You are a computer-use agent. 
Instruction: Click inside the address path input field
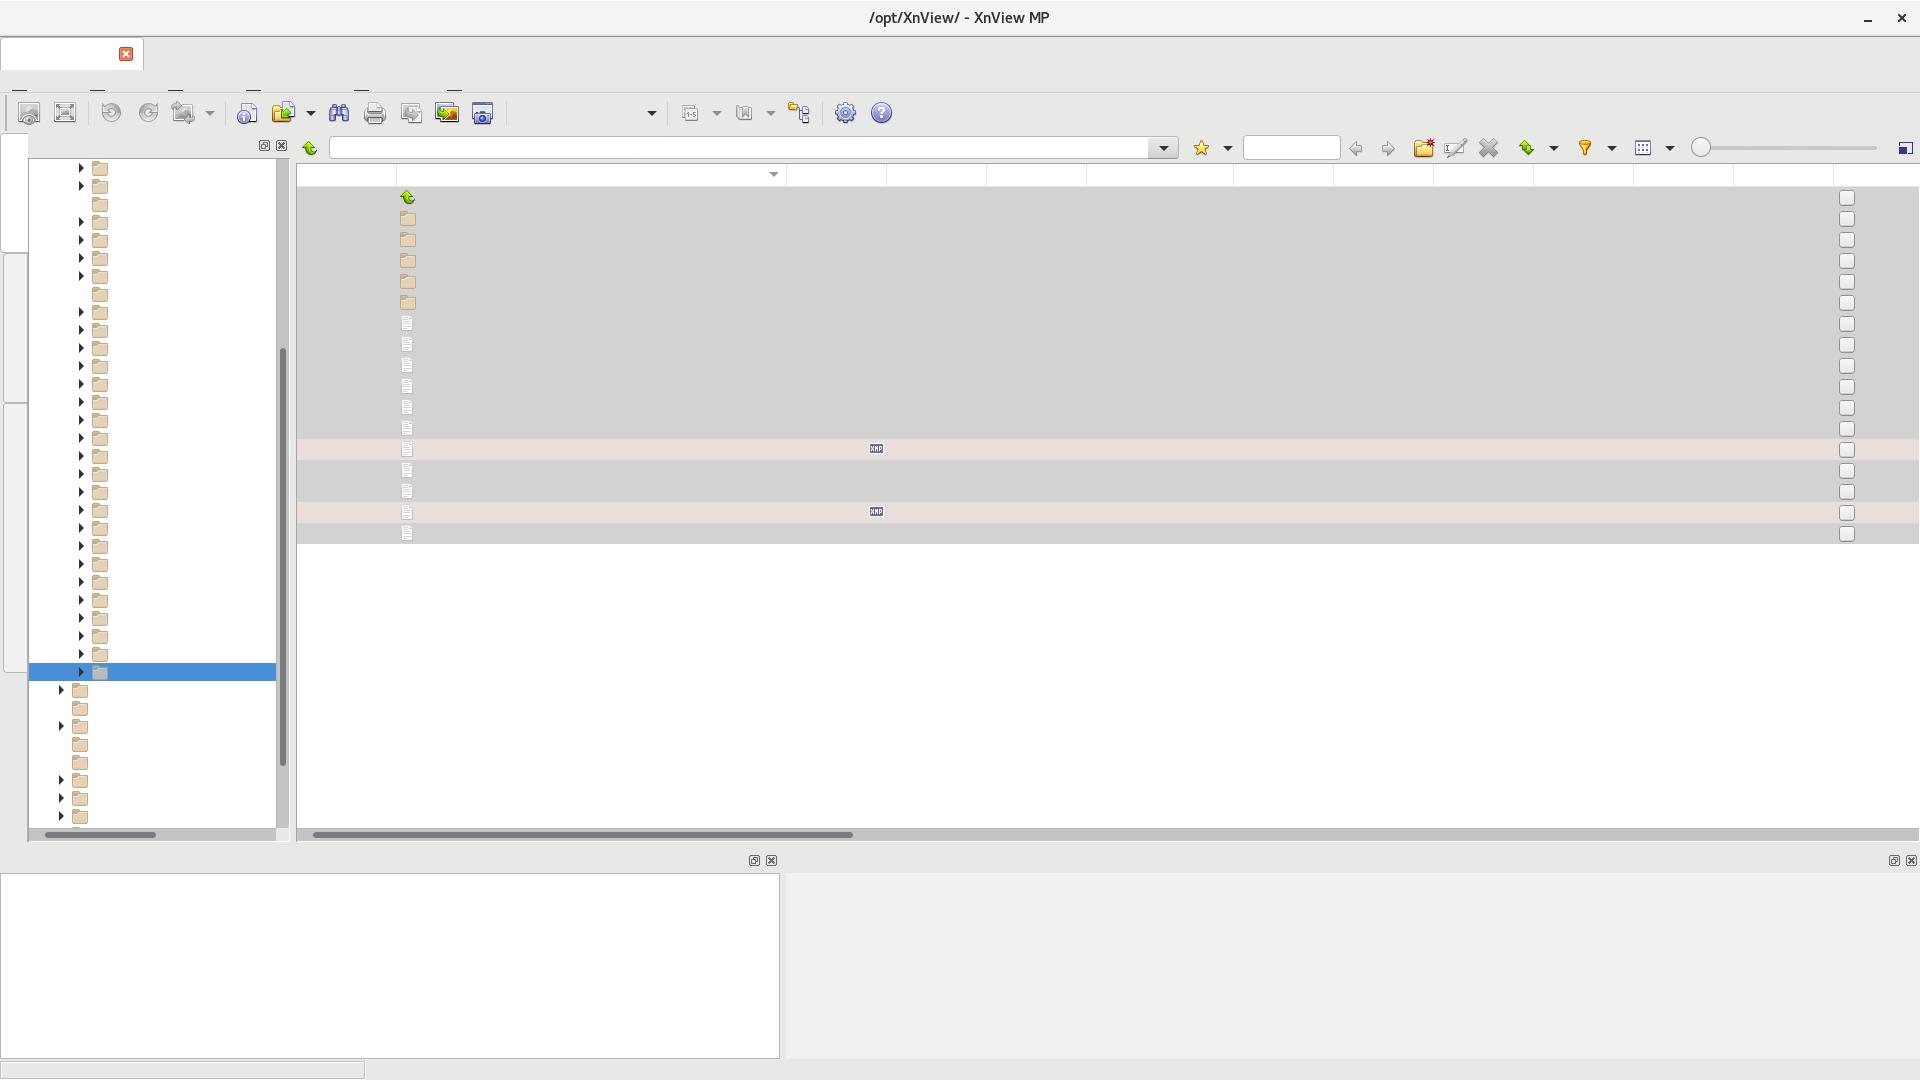pos(740,148)
